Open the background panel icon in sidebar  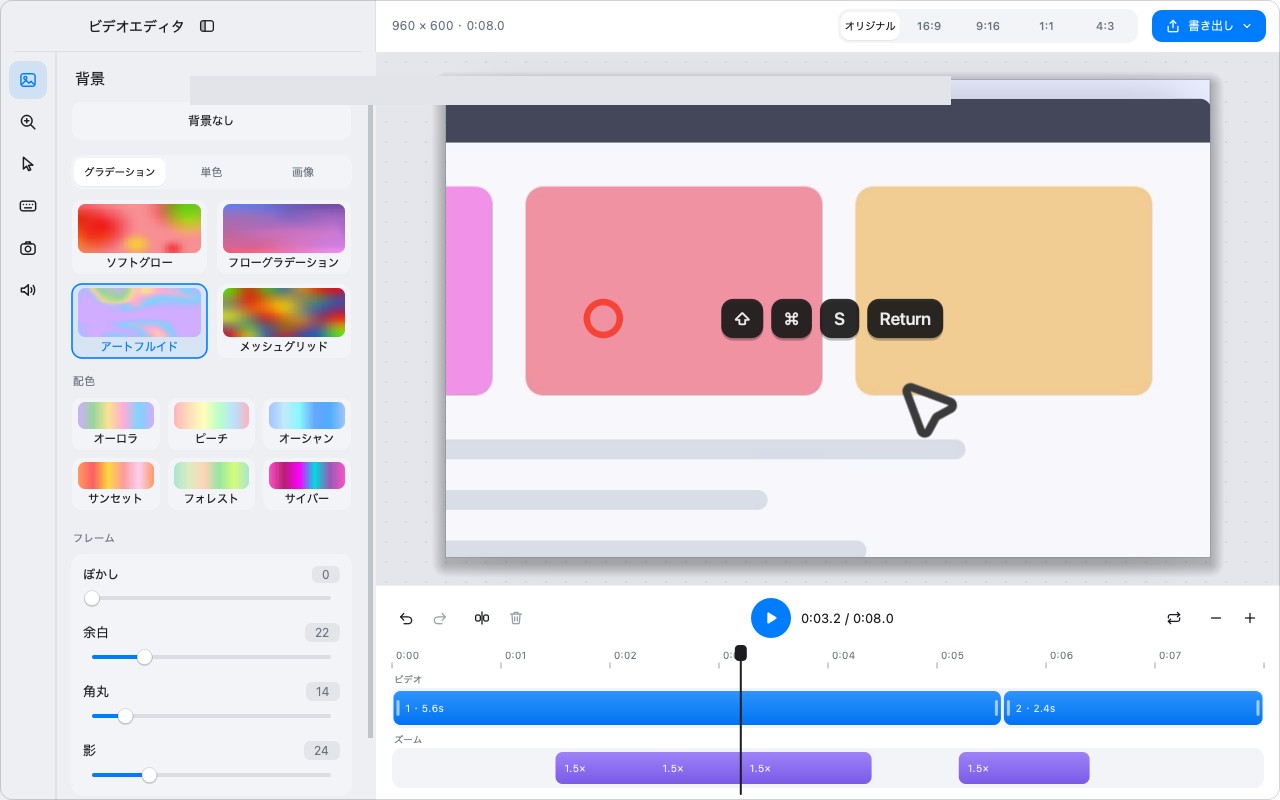28,80
